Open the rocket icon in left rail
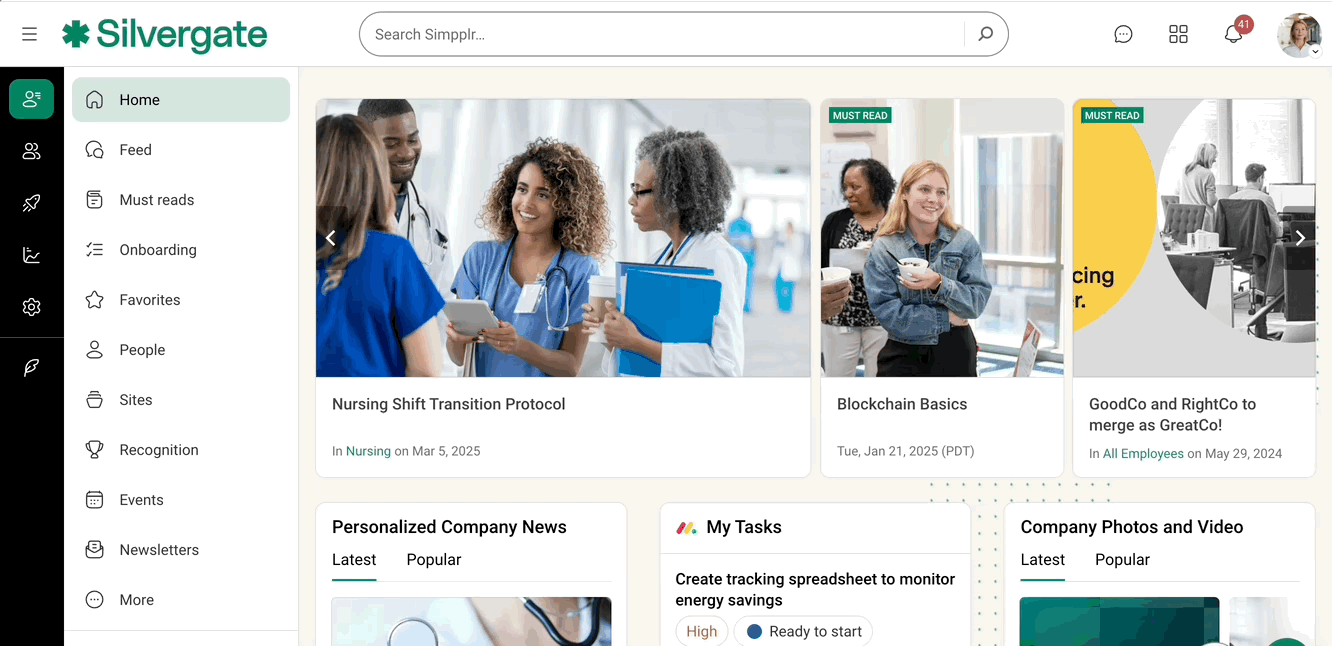 pos(32,203)
